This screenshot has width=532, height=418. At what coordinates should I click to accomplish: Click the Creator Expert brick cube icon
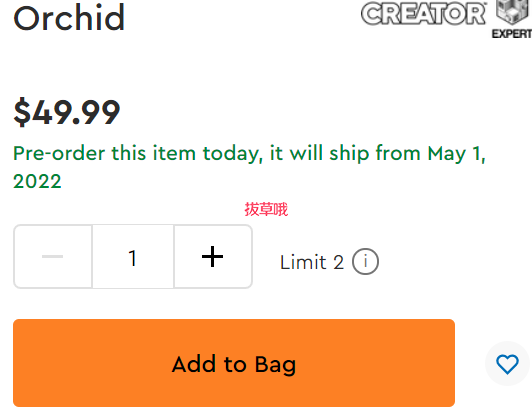point(513,12)
